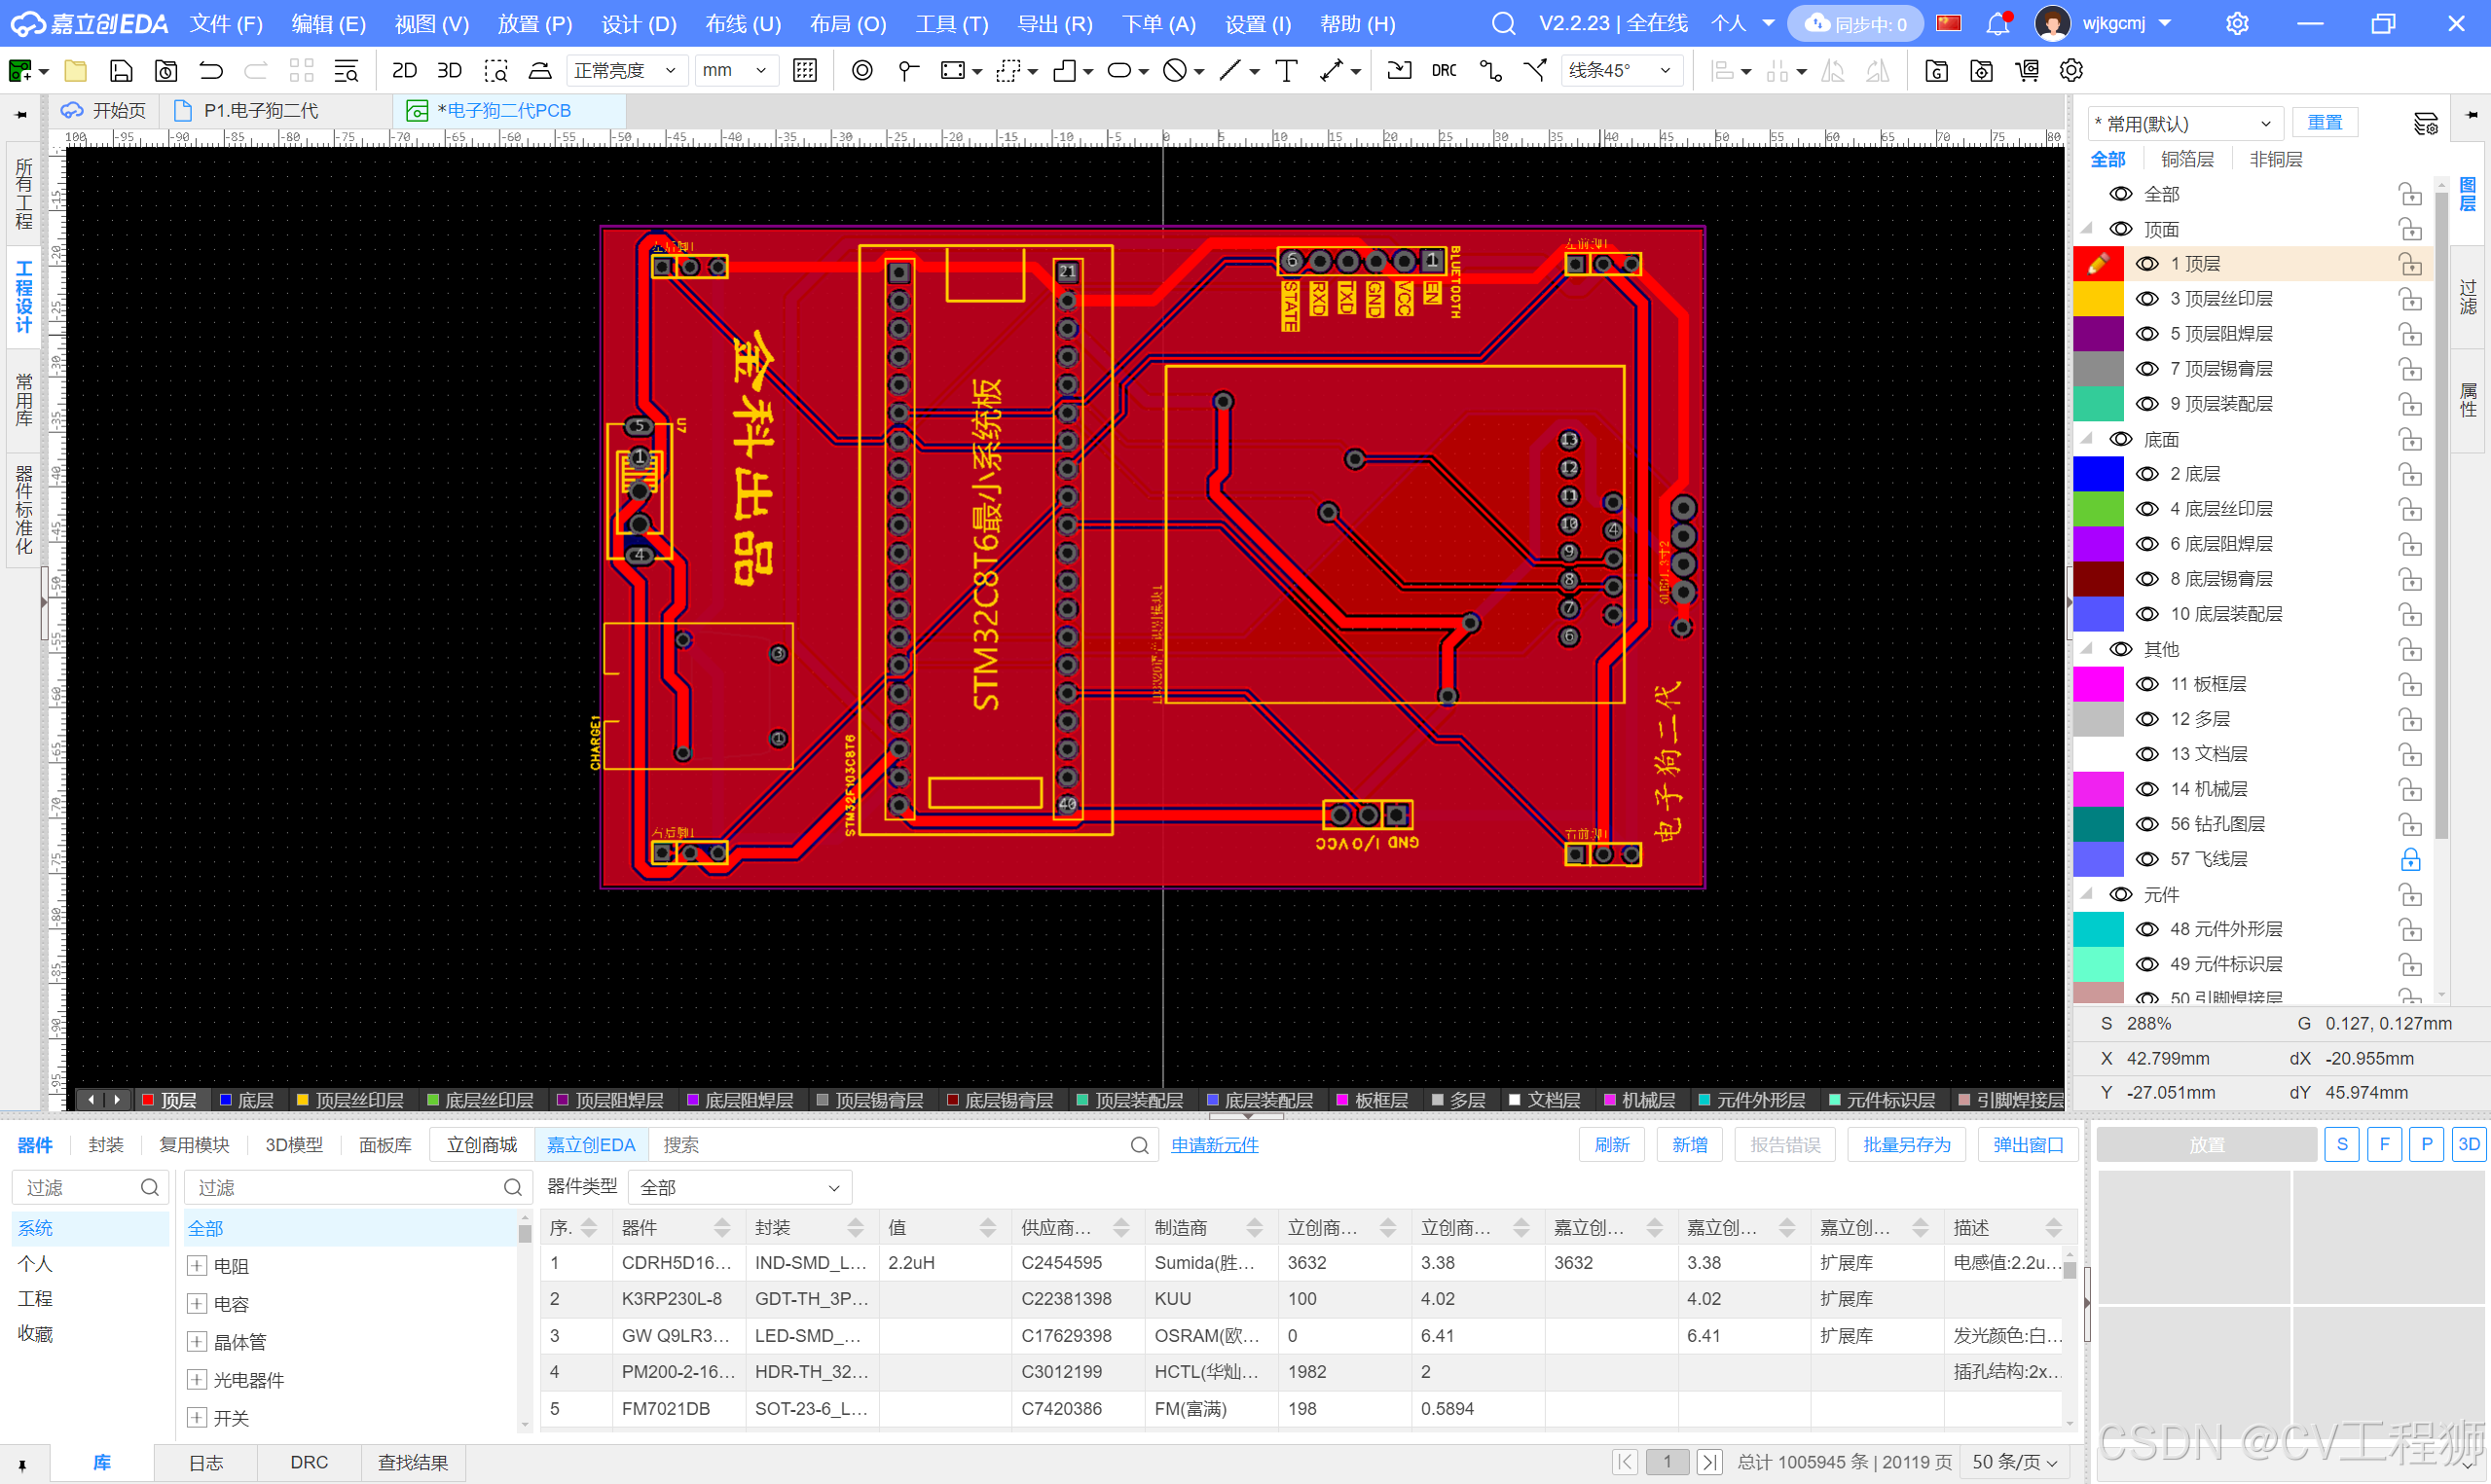Switch to 2D view
2491x1484 pixels.
[x=404, y=71]
